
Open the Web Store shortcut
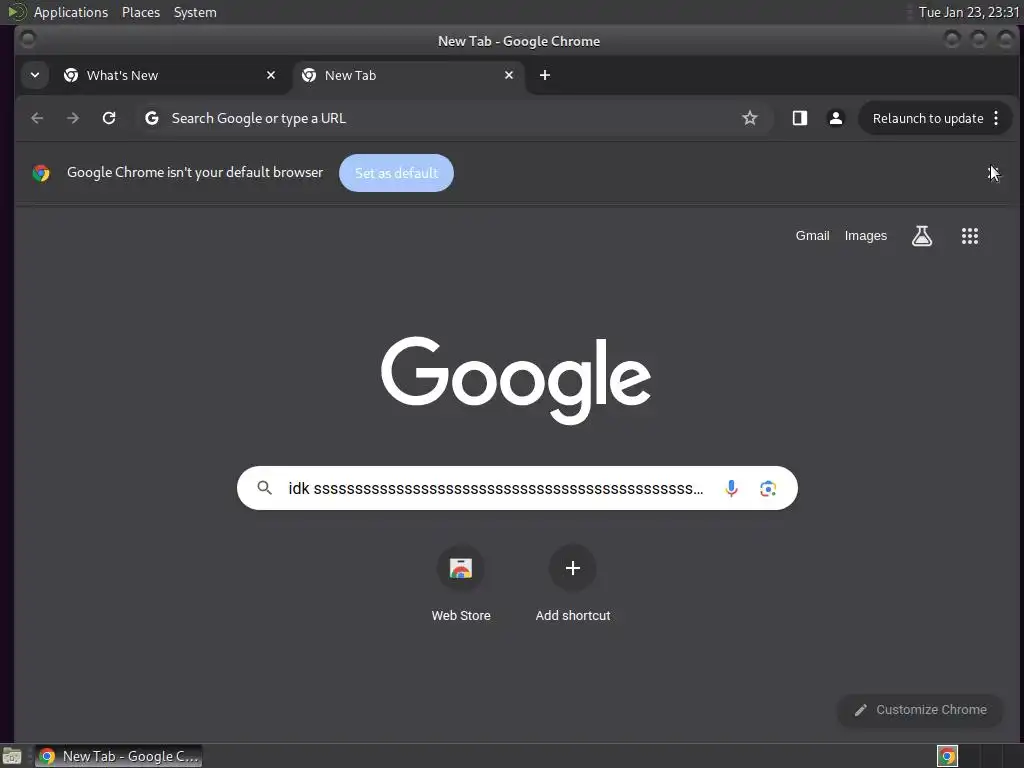coord(460,583)
